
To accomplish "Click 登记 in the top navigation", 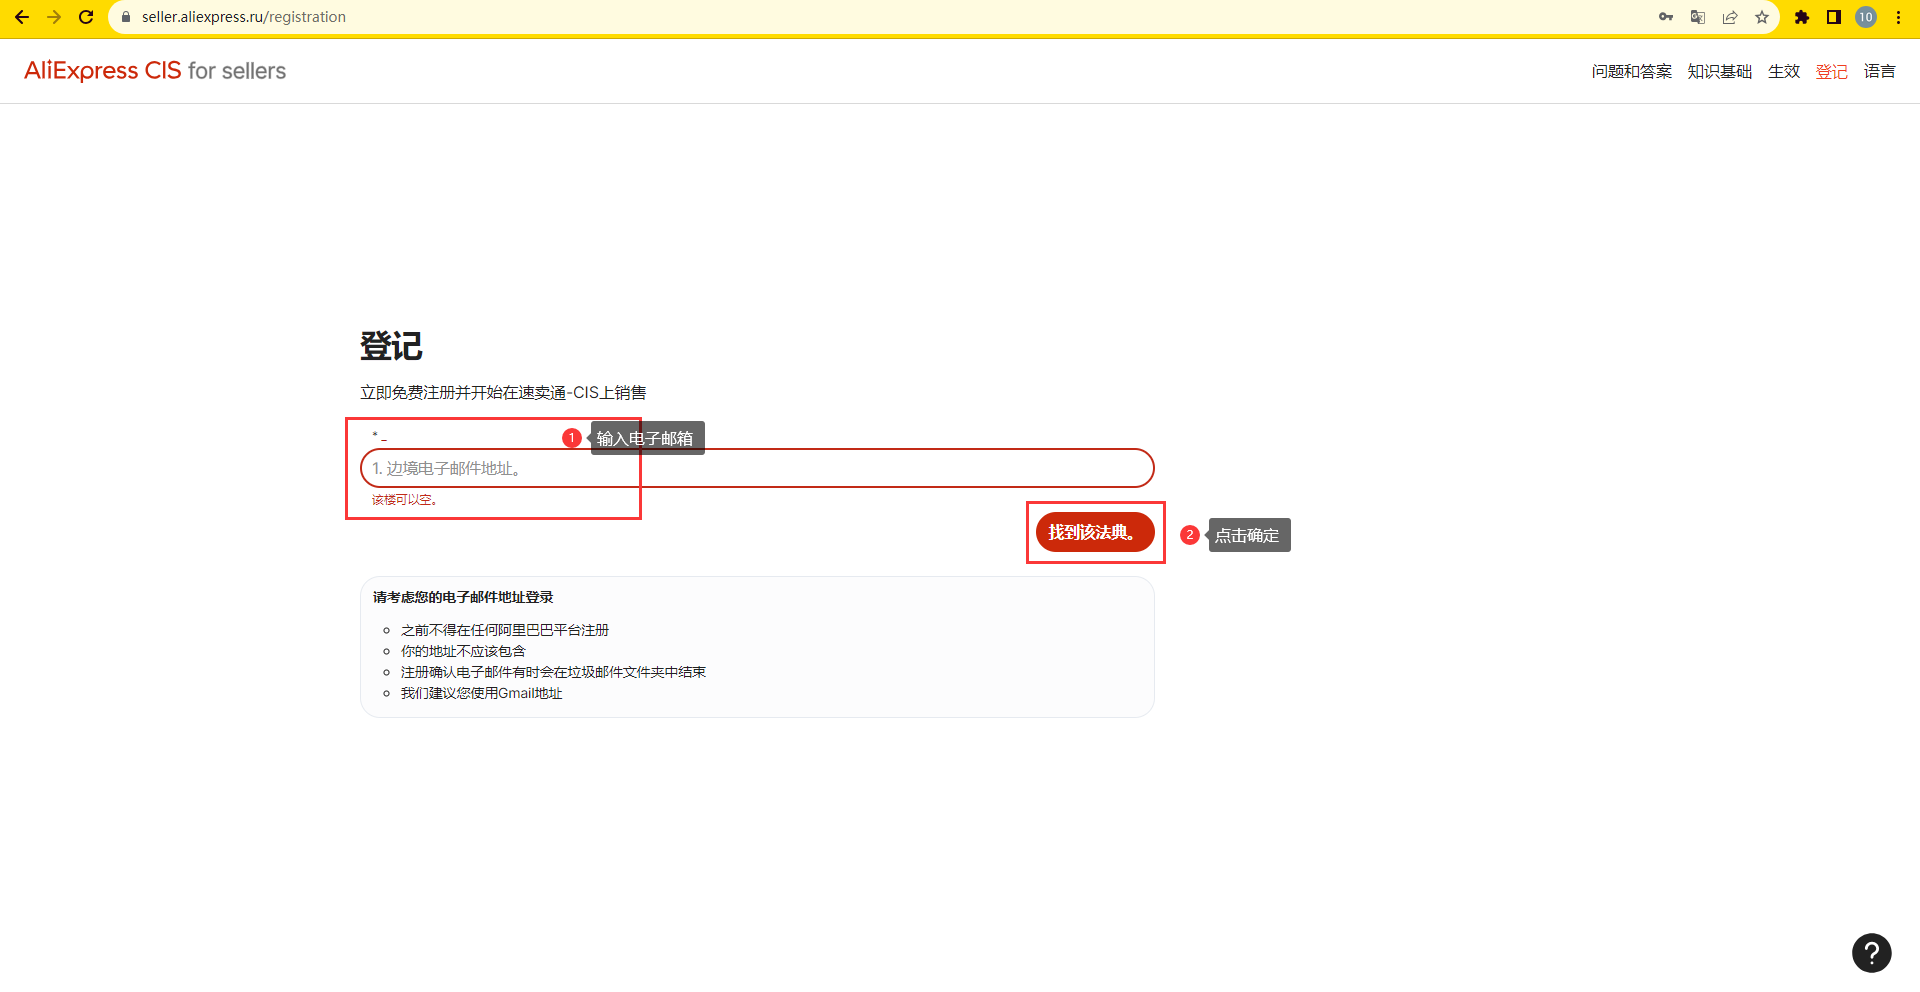I will (x=1831, y=71).
